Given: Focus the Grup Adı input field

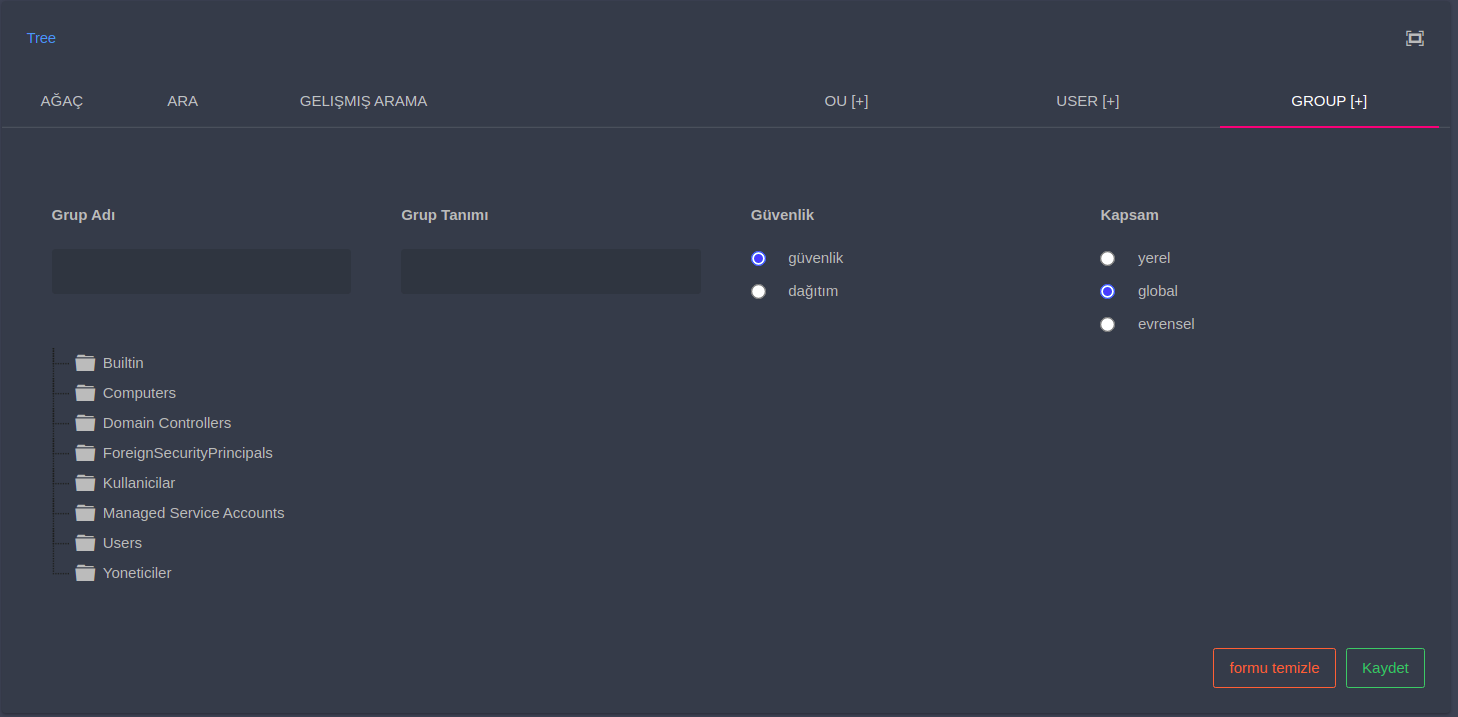Looking at the screenshot, I should (201, 271).
